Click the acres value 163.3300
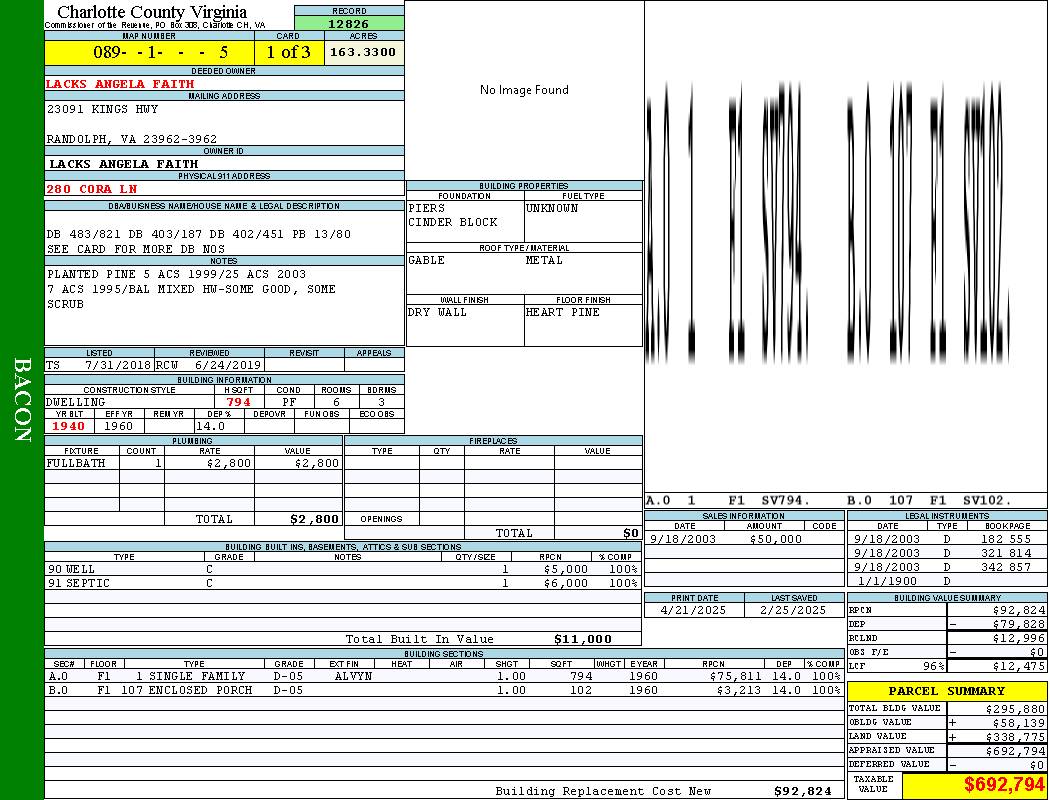1050x800 pixels. click(363, 52)
